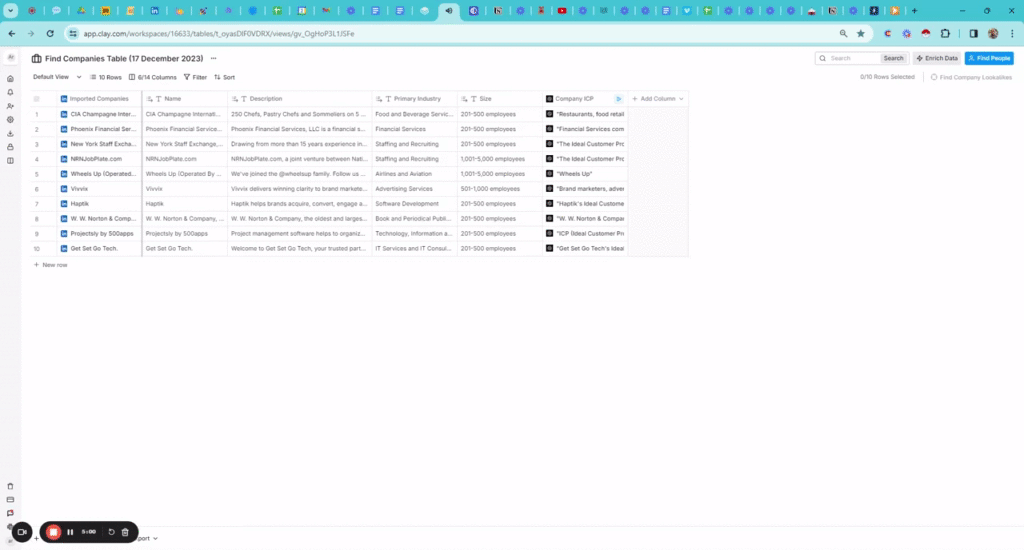Viewport: 1024px width, 550px height.
Task: Click into the table Search field
Action: click(852, 58)
